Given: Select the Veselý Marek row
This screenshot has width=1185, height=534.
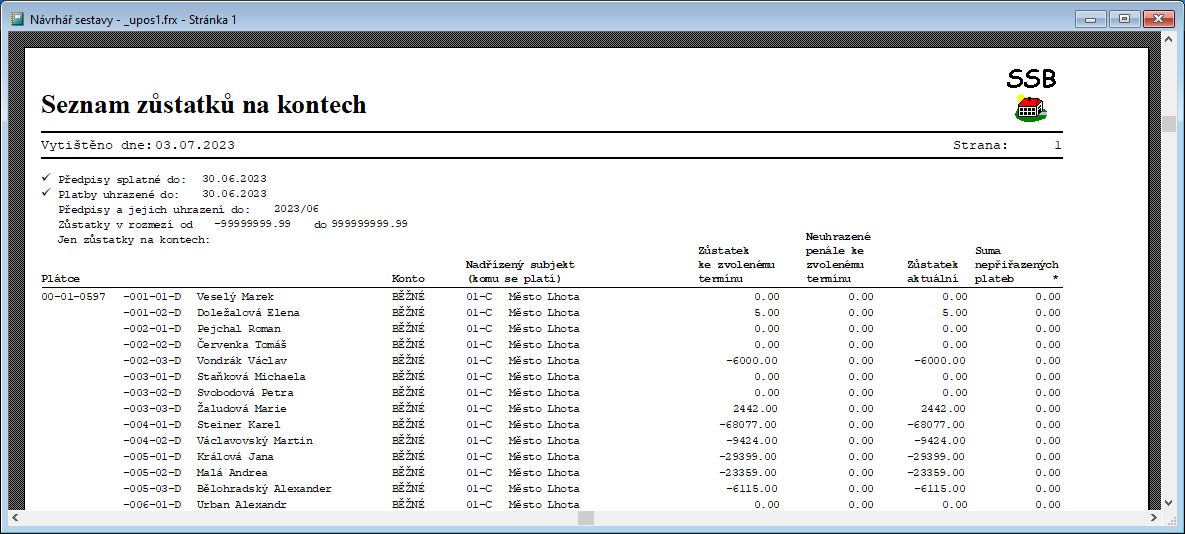Looking at the screenshot, I should (235, 297).
